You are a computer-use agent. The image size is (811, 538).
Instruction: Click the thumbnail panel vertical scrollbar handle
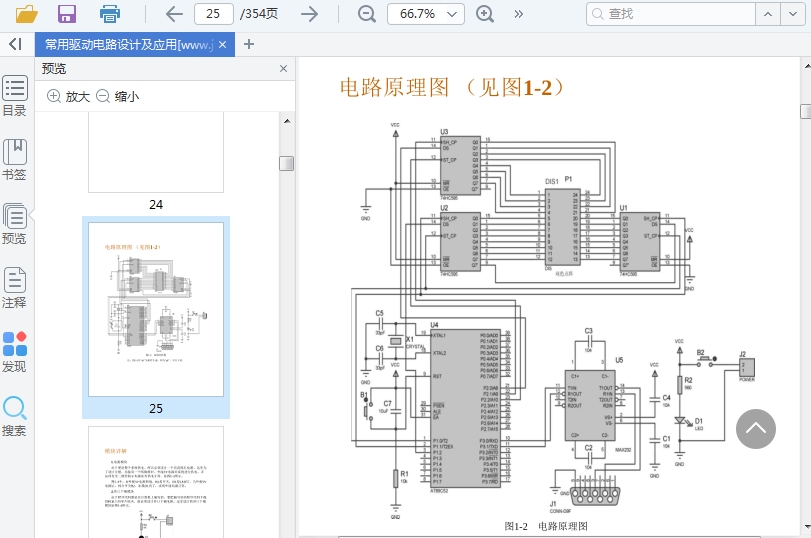(x=286, y=163)
